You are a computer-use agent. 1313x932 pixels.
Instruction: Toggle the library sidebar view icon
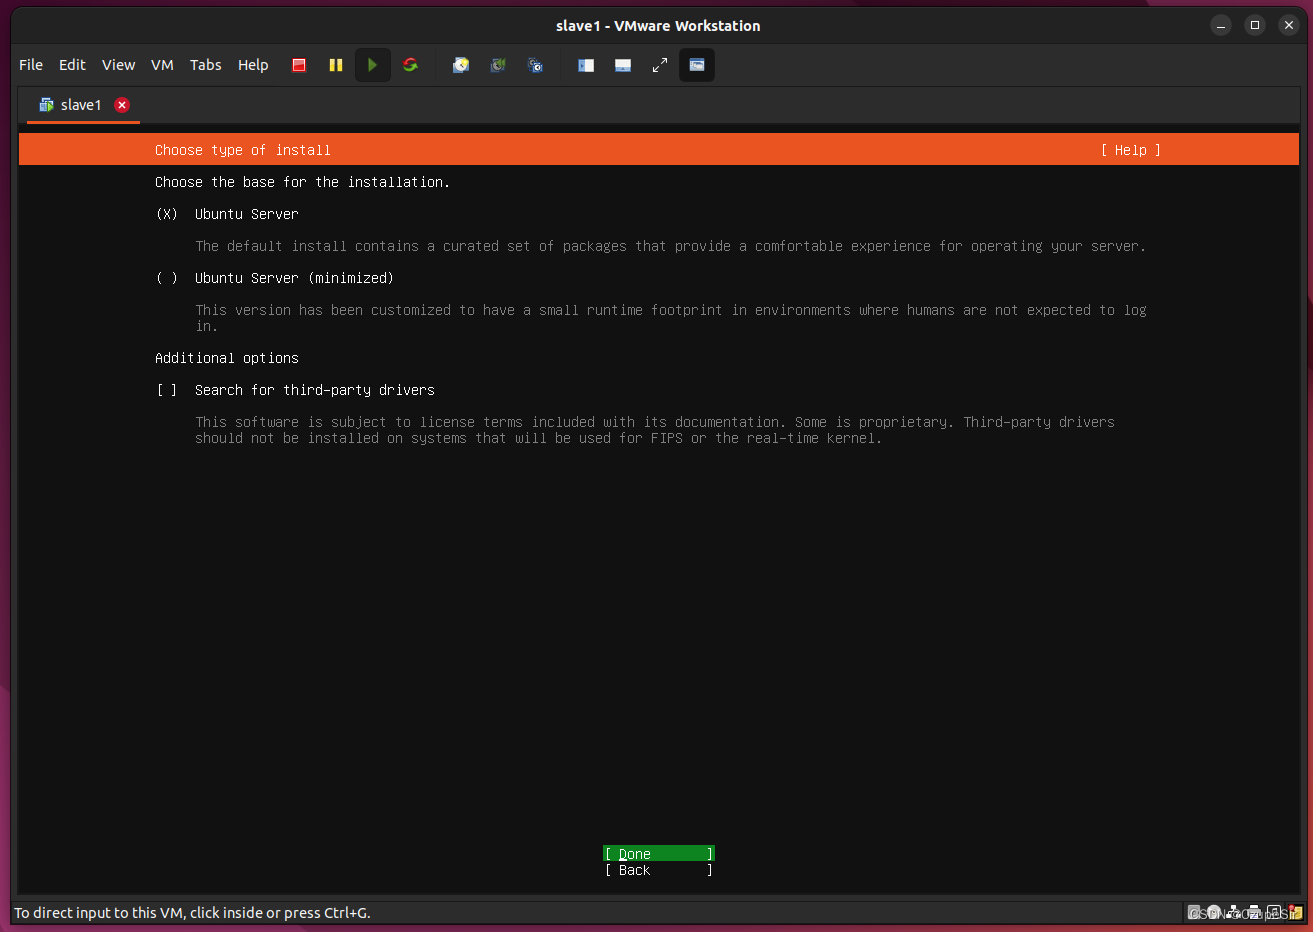[x=586, y=65]
